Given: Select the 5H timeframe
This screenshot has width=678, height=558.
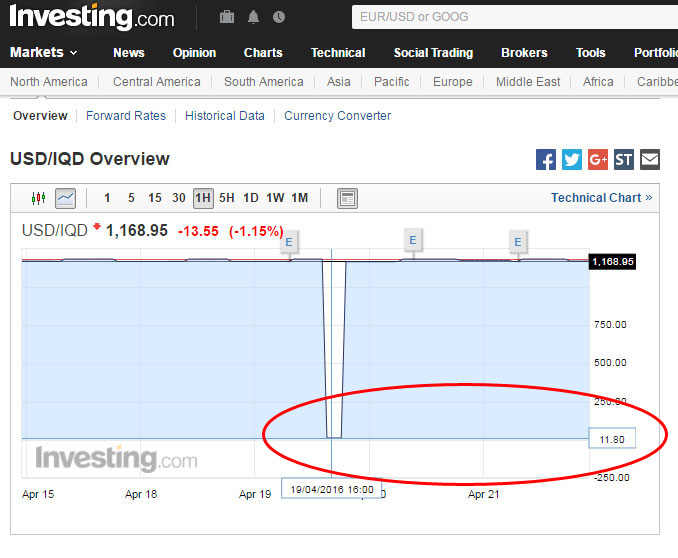Looking at the screenshot, I should (227, 198).
